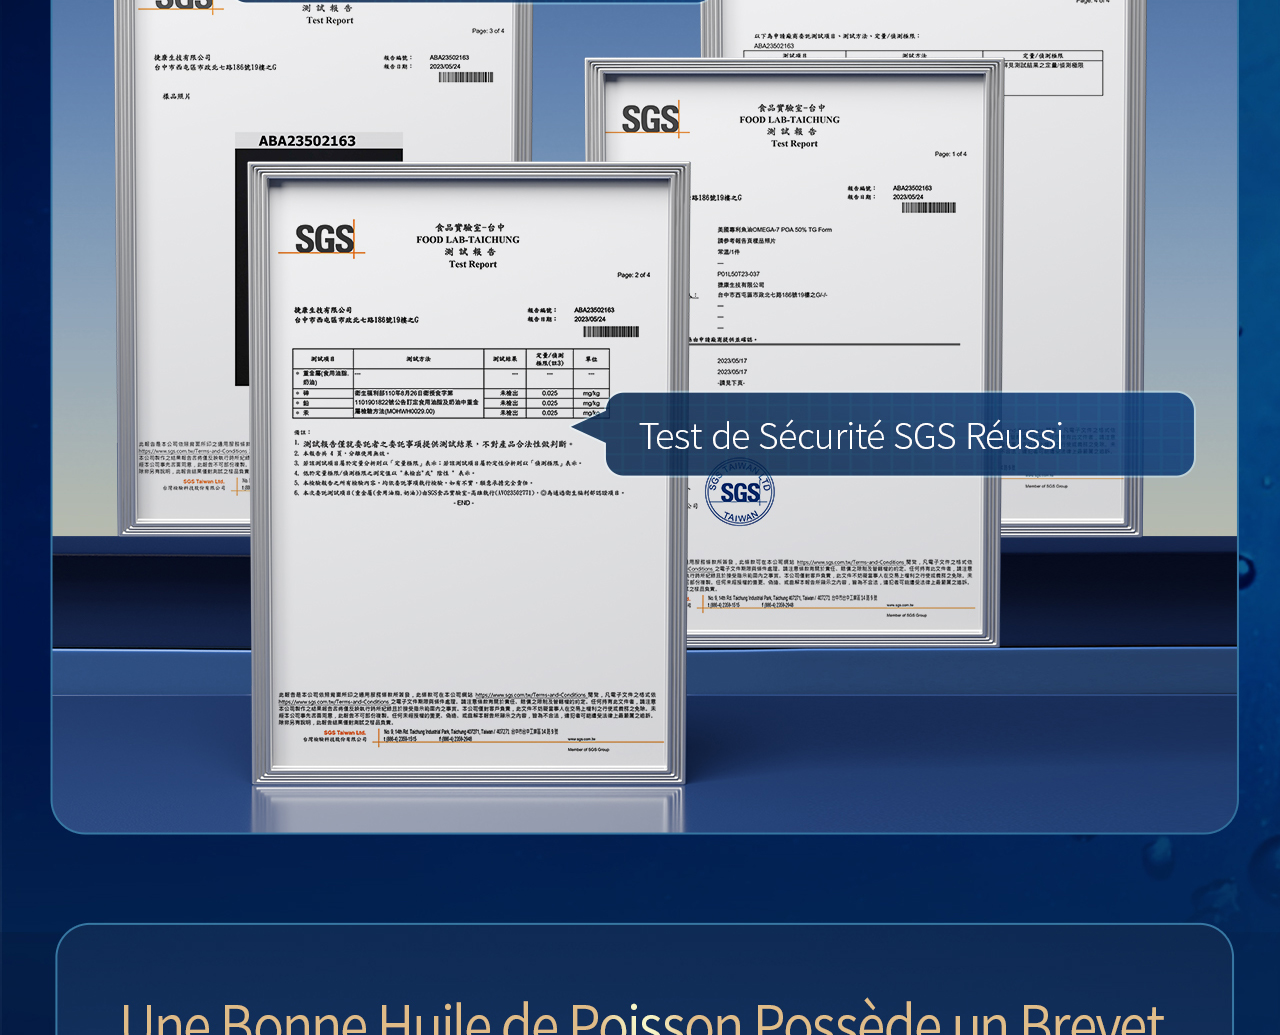The height and width of the screenshot is (1035, 1280).
Task: Click the barcode on the front report
Action: pos(610,332)
